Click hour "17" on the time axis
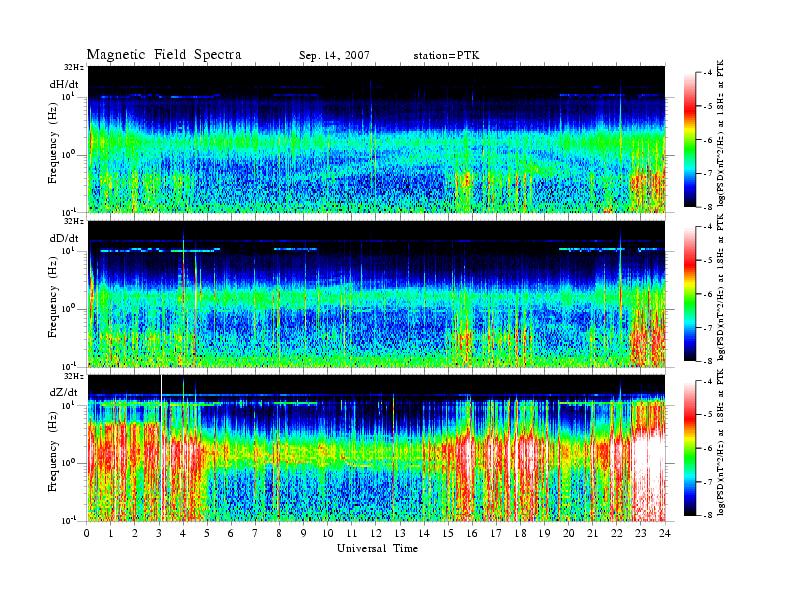This screenshot has width=792, height=612. (x=496, y=533)
